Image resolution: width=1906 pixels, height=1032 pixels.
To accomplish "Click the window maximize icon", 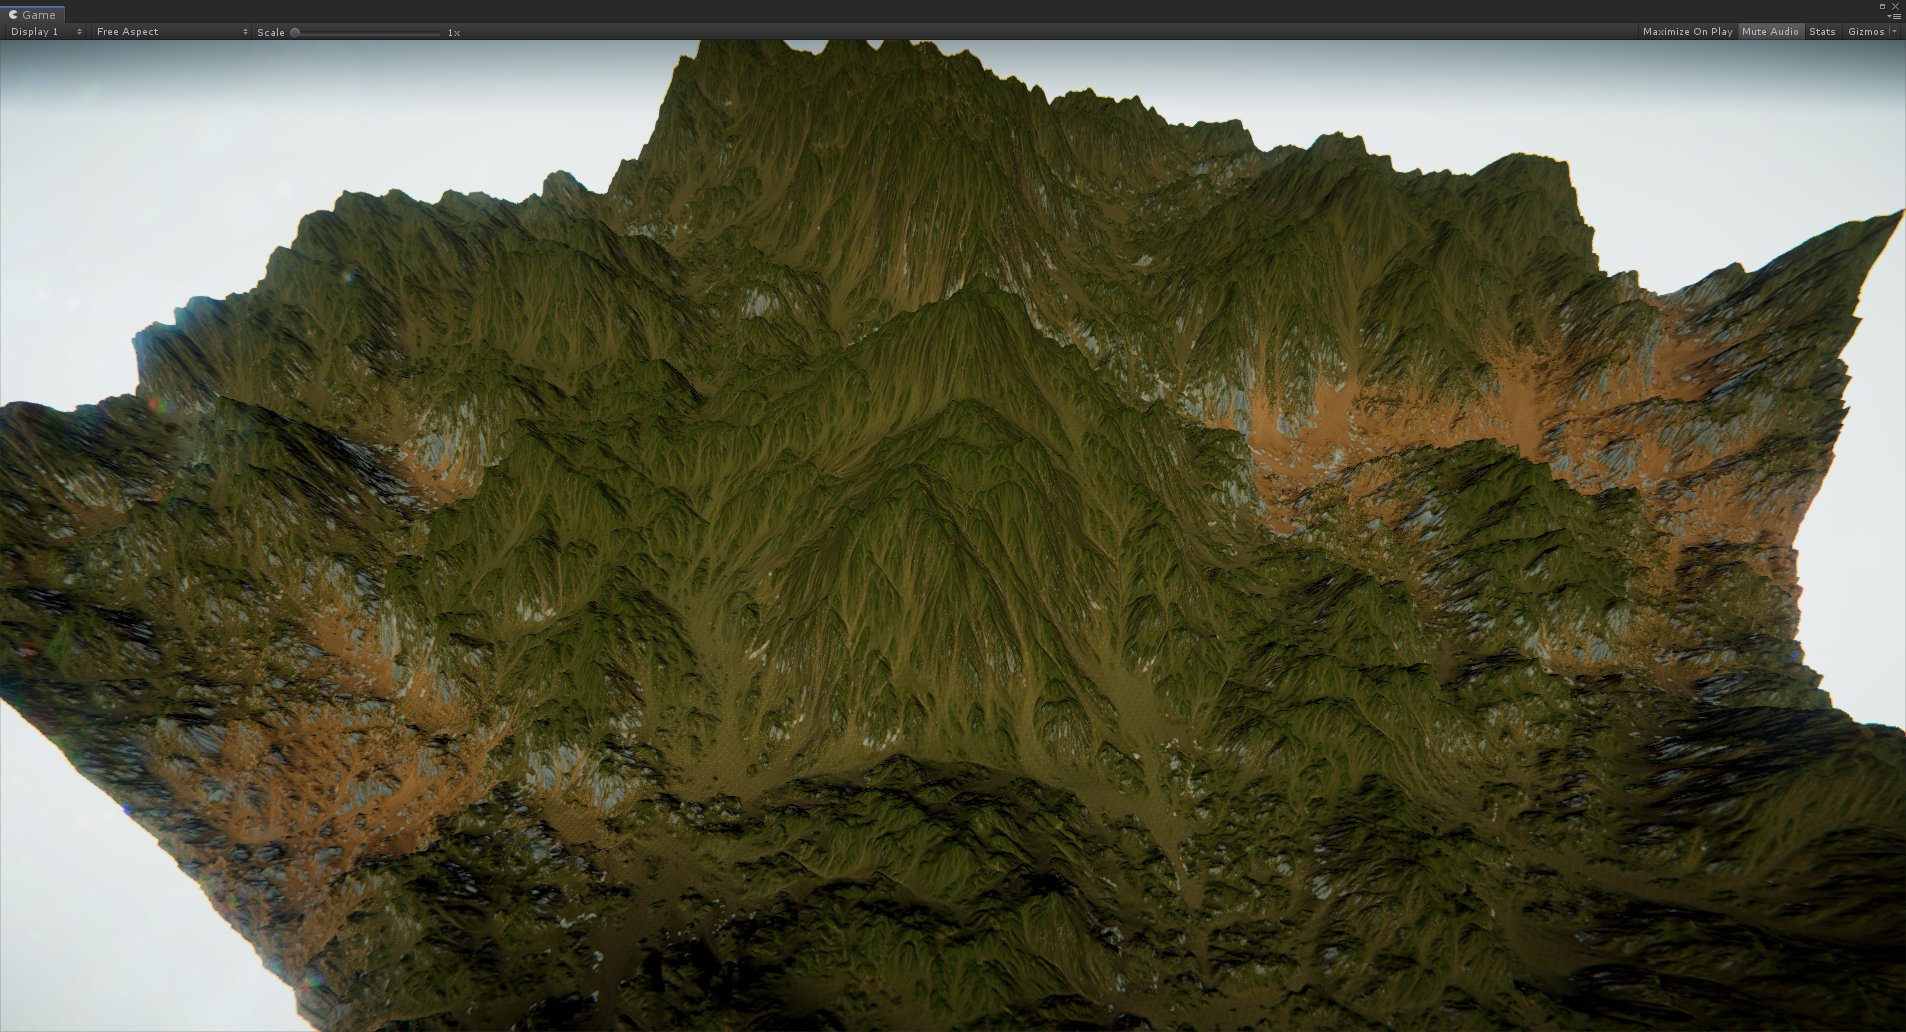I will click(x=1882, y=6).
